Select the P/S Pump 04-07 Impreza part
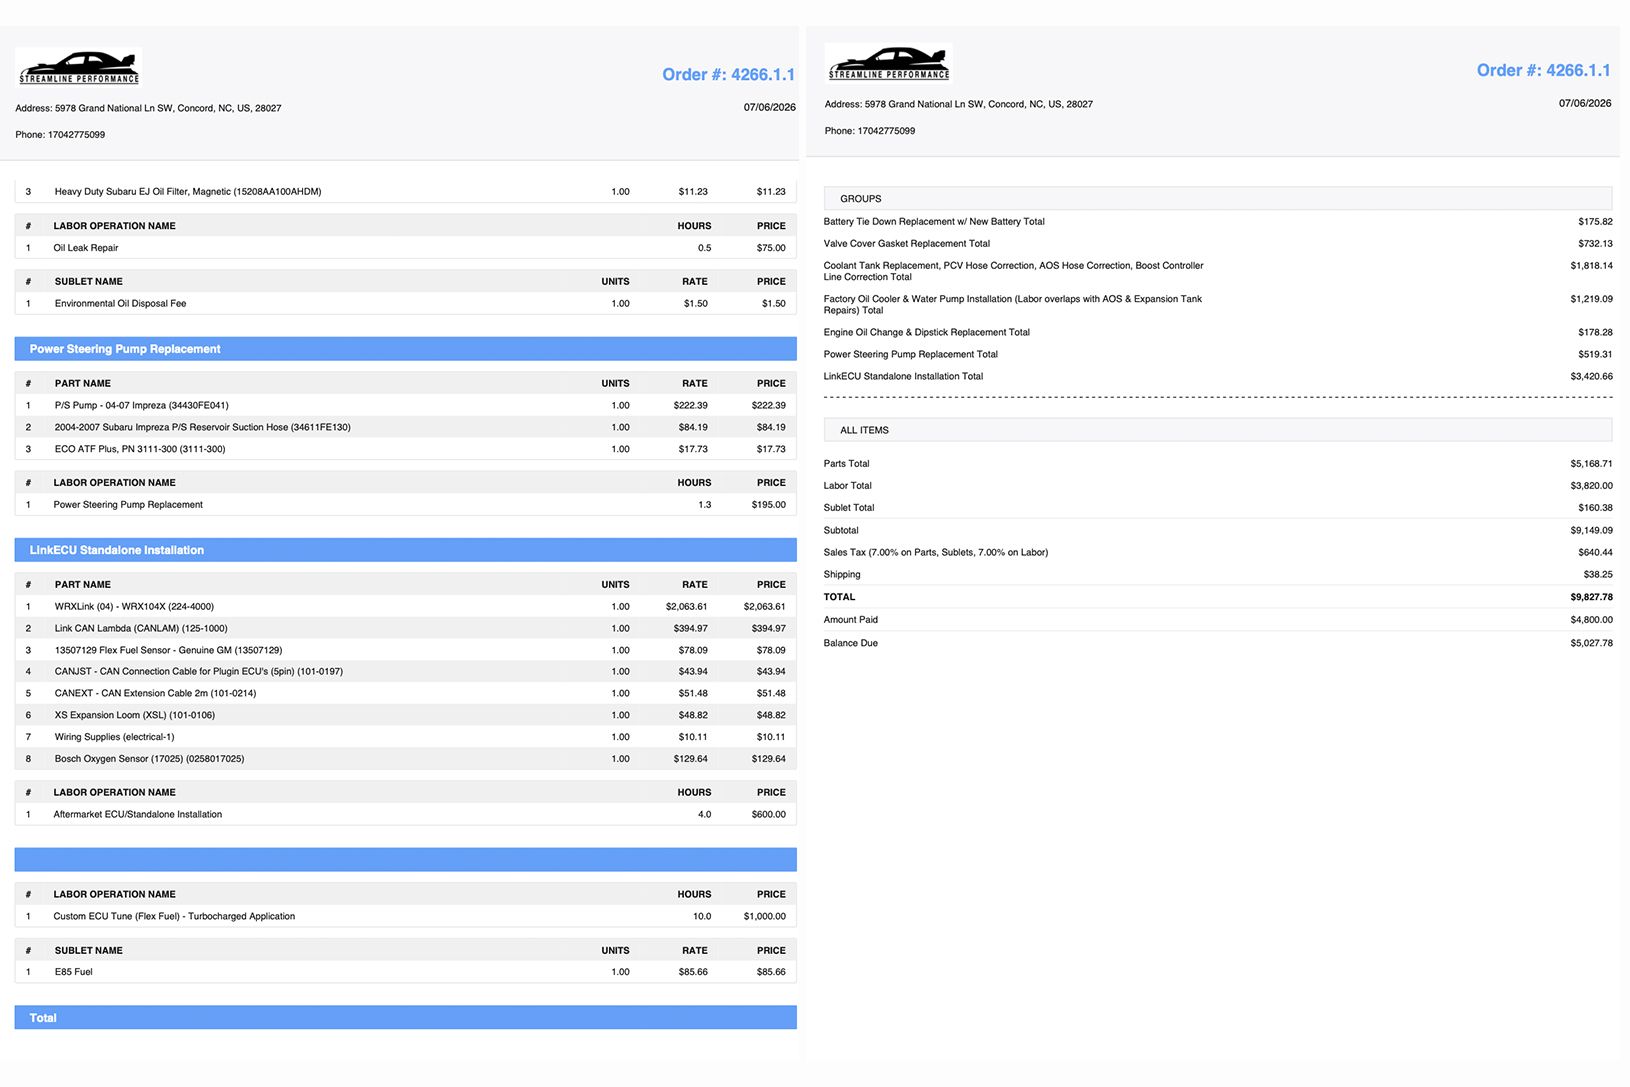Screen dimensions: 1630x1087 [406, 405]
